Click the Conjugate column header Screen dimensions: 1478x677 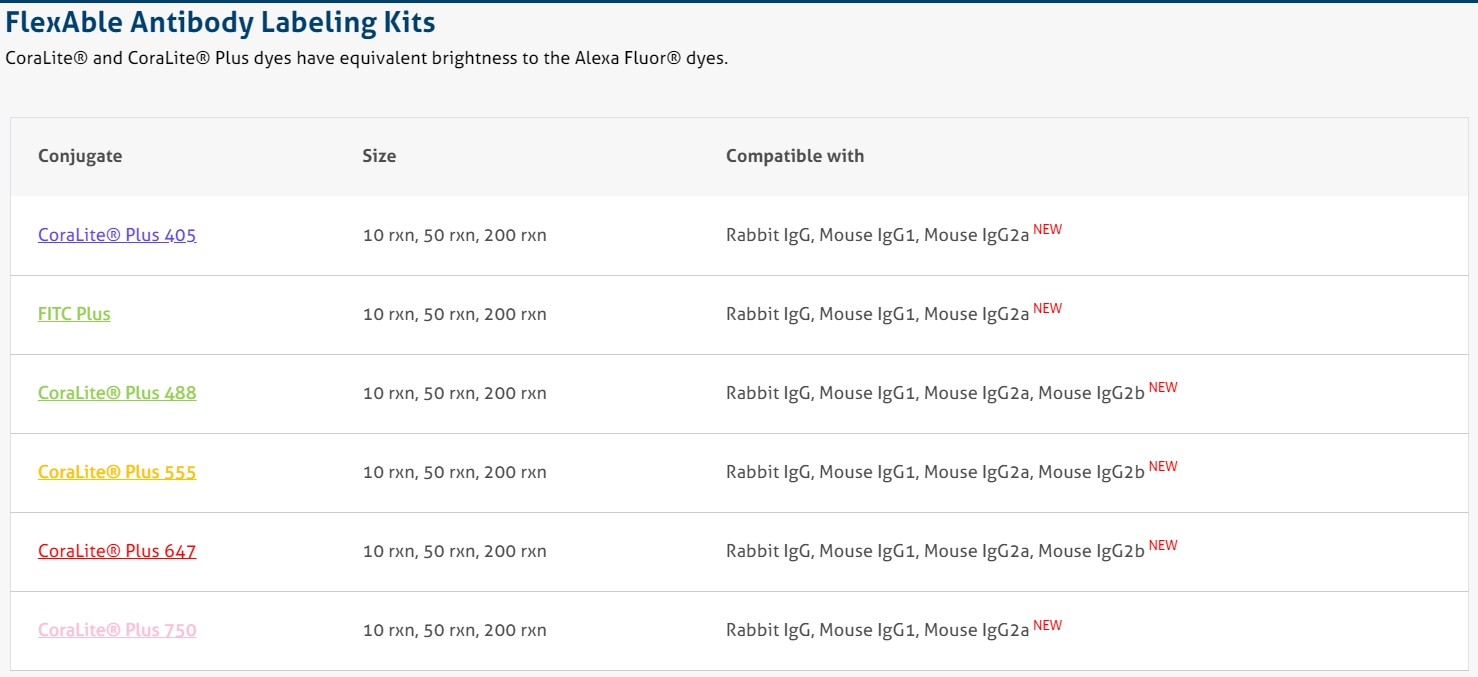(x=80, y=156)
